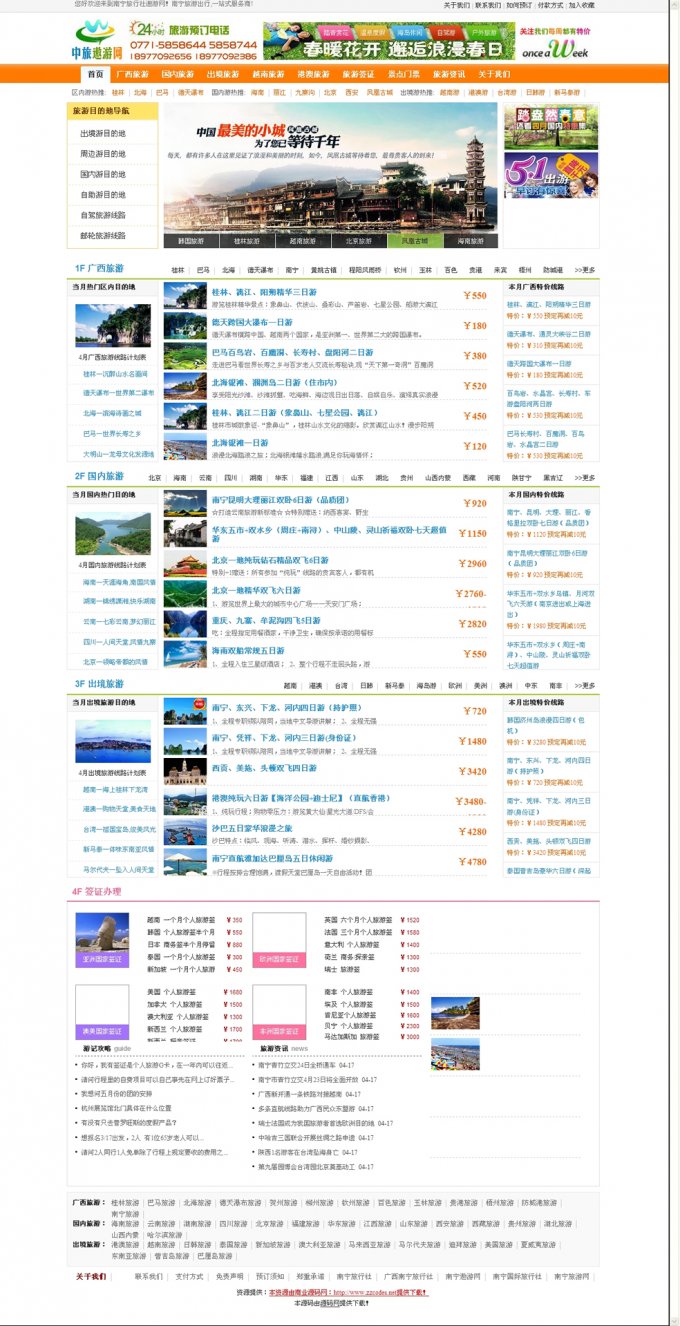Screen dimensions: 680x1326
Task: Select 国内游目的地 in sidebar
Action: click(103, 174)
